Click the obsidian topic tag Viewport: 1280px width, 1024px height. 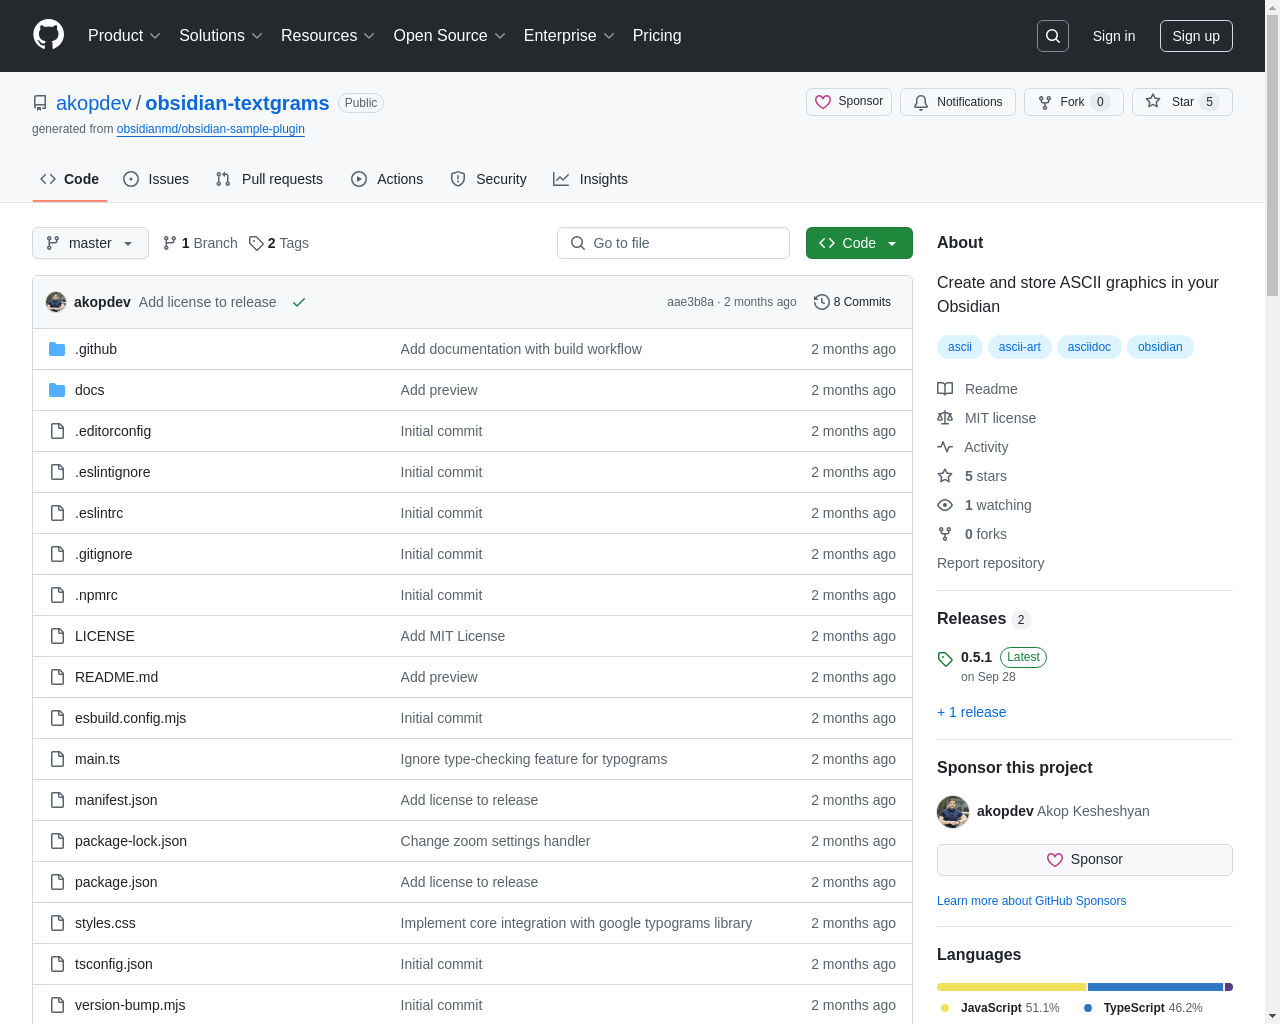1160,347
